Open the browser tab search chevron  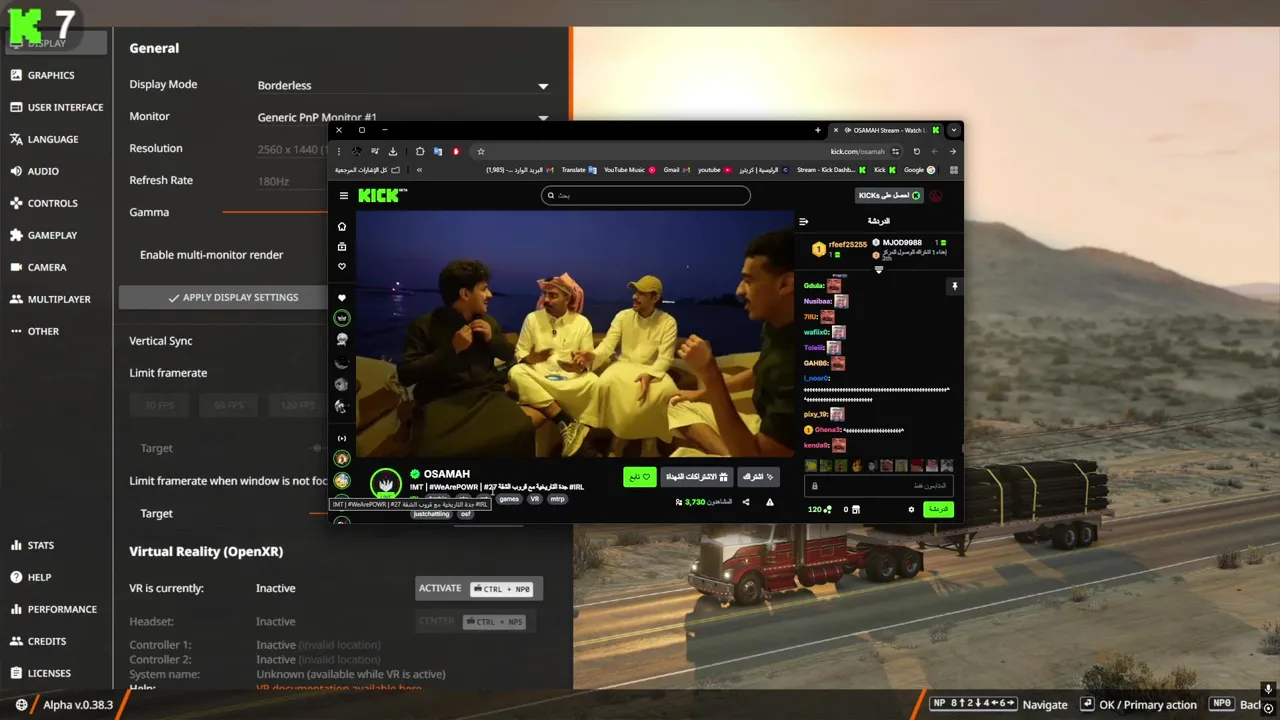click(954, 130)
